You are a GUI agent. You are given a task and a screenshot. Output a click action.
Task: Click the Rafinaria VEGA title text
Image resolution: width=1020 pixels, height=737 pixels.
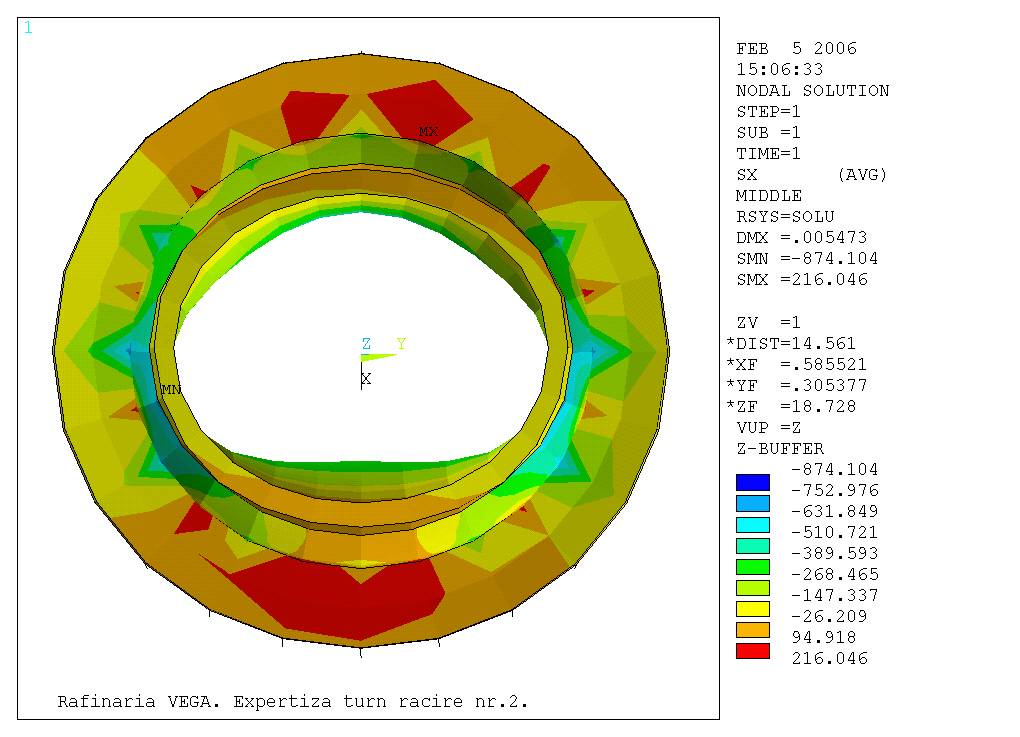click(x=292, y=702)
